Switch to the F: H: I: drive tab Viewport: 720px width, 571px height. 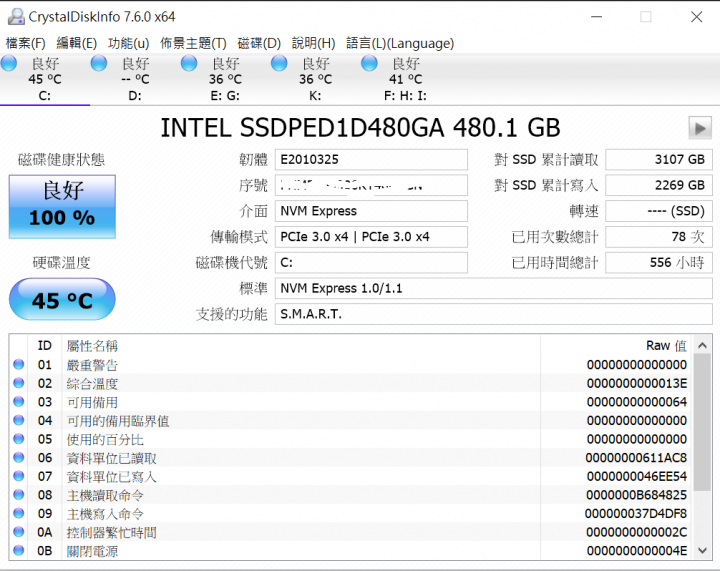pos(405,79)
